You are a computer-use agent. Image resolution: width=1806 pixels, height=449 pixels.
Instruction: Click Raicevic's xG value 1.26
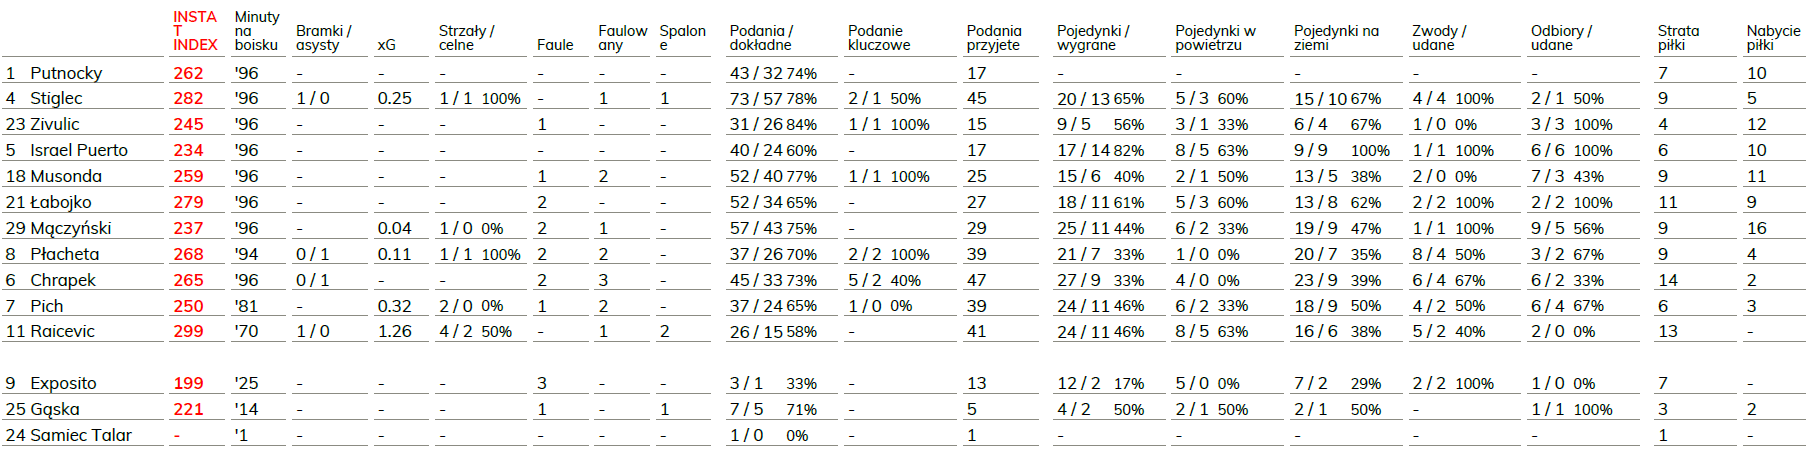(394, 331)
